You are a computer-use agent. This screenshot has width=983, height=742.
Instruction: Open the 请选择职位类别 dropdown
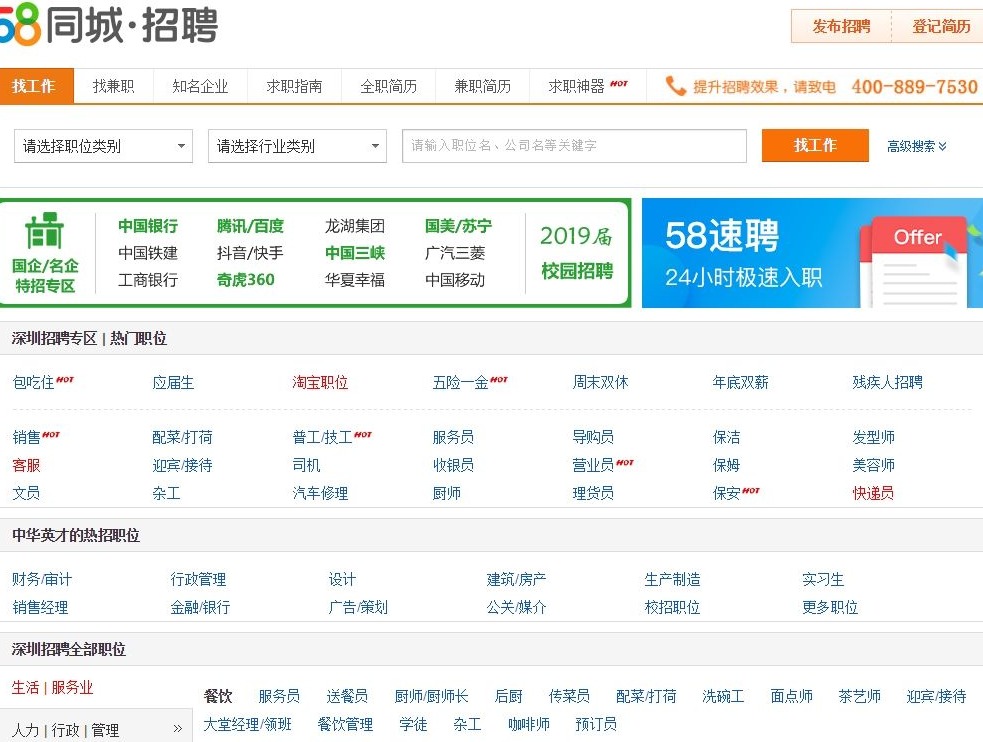103,146
